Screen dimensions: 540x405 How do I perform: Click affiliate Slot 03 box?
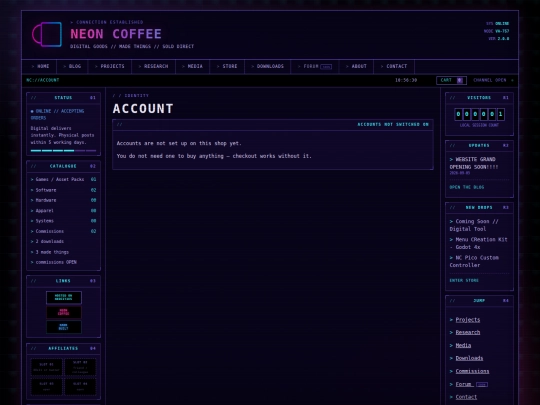[46, 386]
